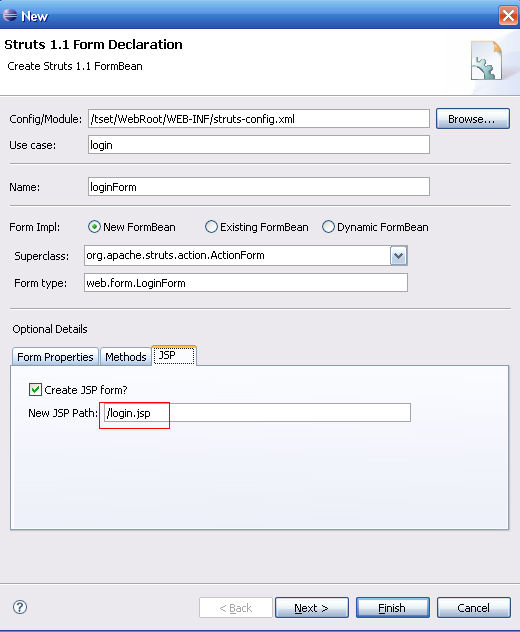
Task: Close the New dialog window
Action: pyautogui.click(x=508, y=16)
